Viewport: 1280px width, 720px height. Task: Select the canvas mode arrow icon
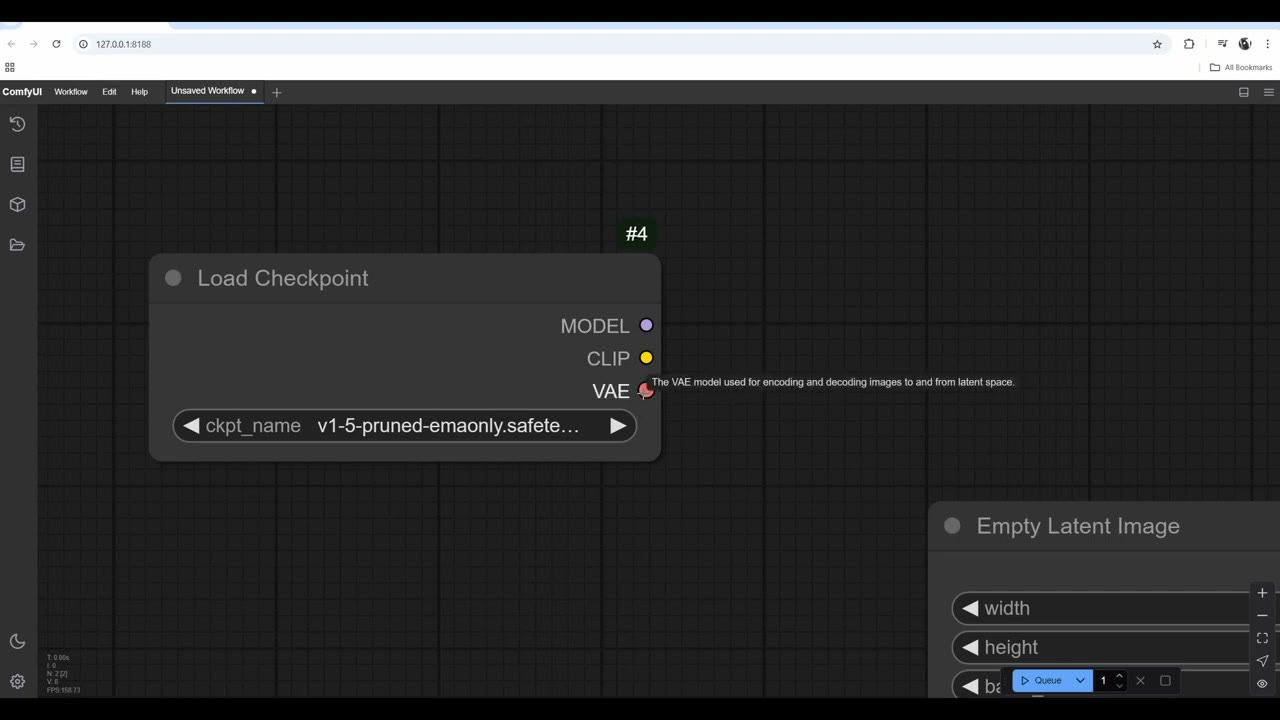pyautogui.click(x=1262, y=661)
